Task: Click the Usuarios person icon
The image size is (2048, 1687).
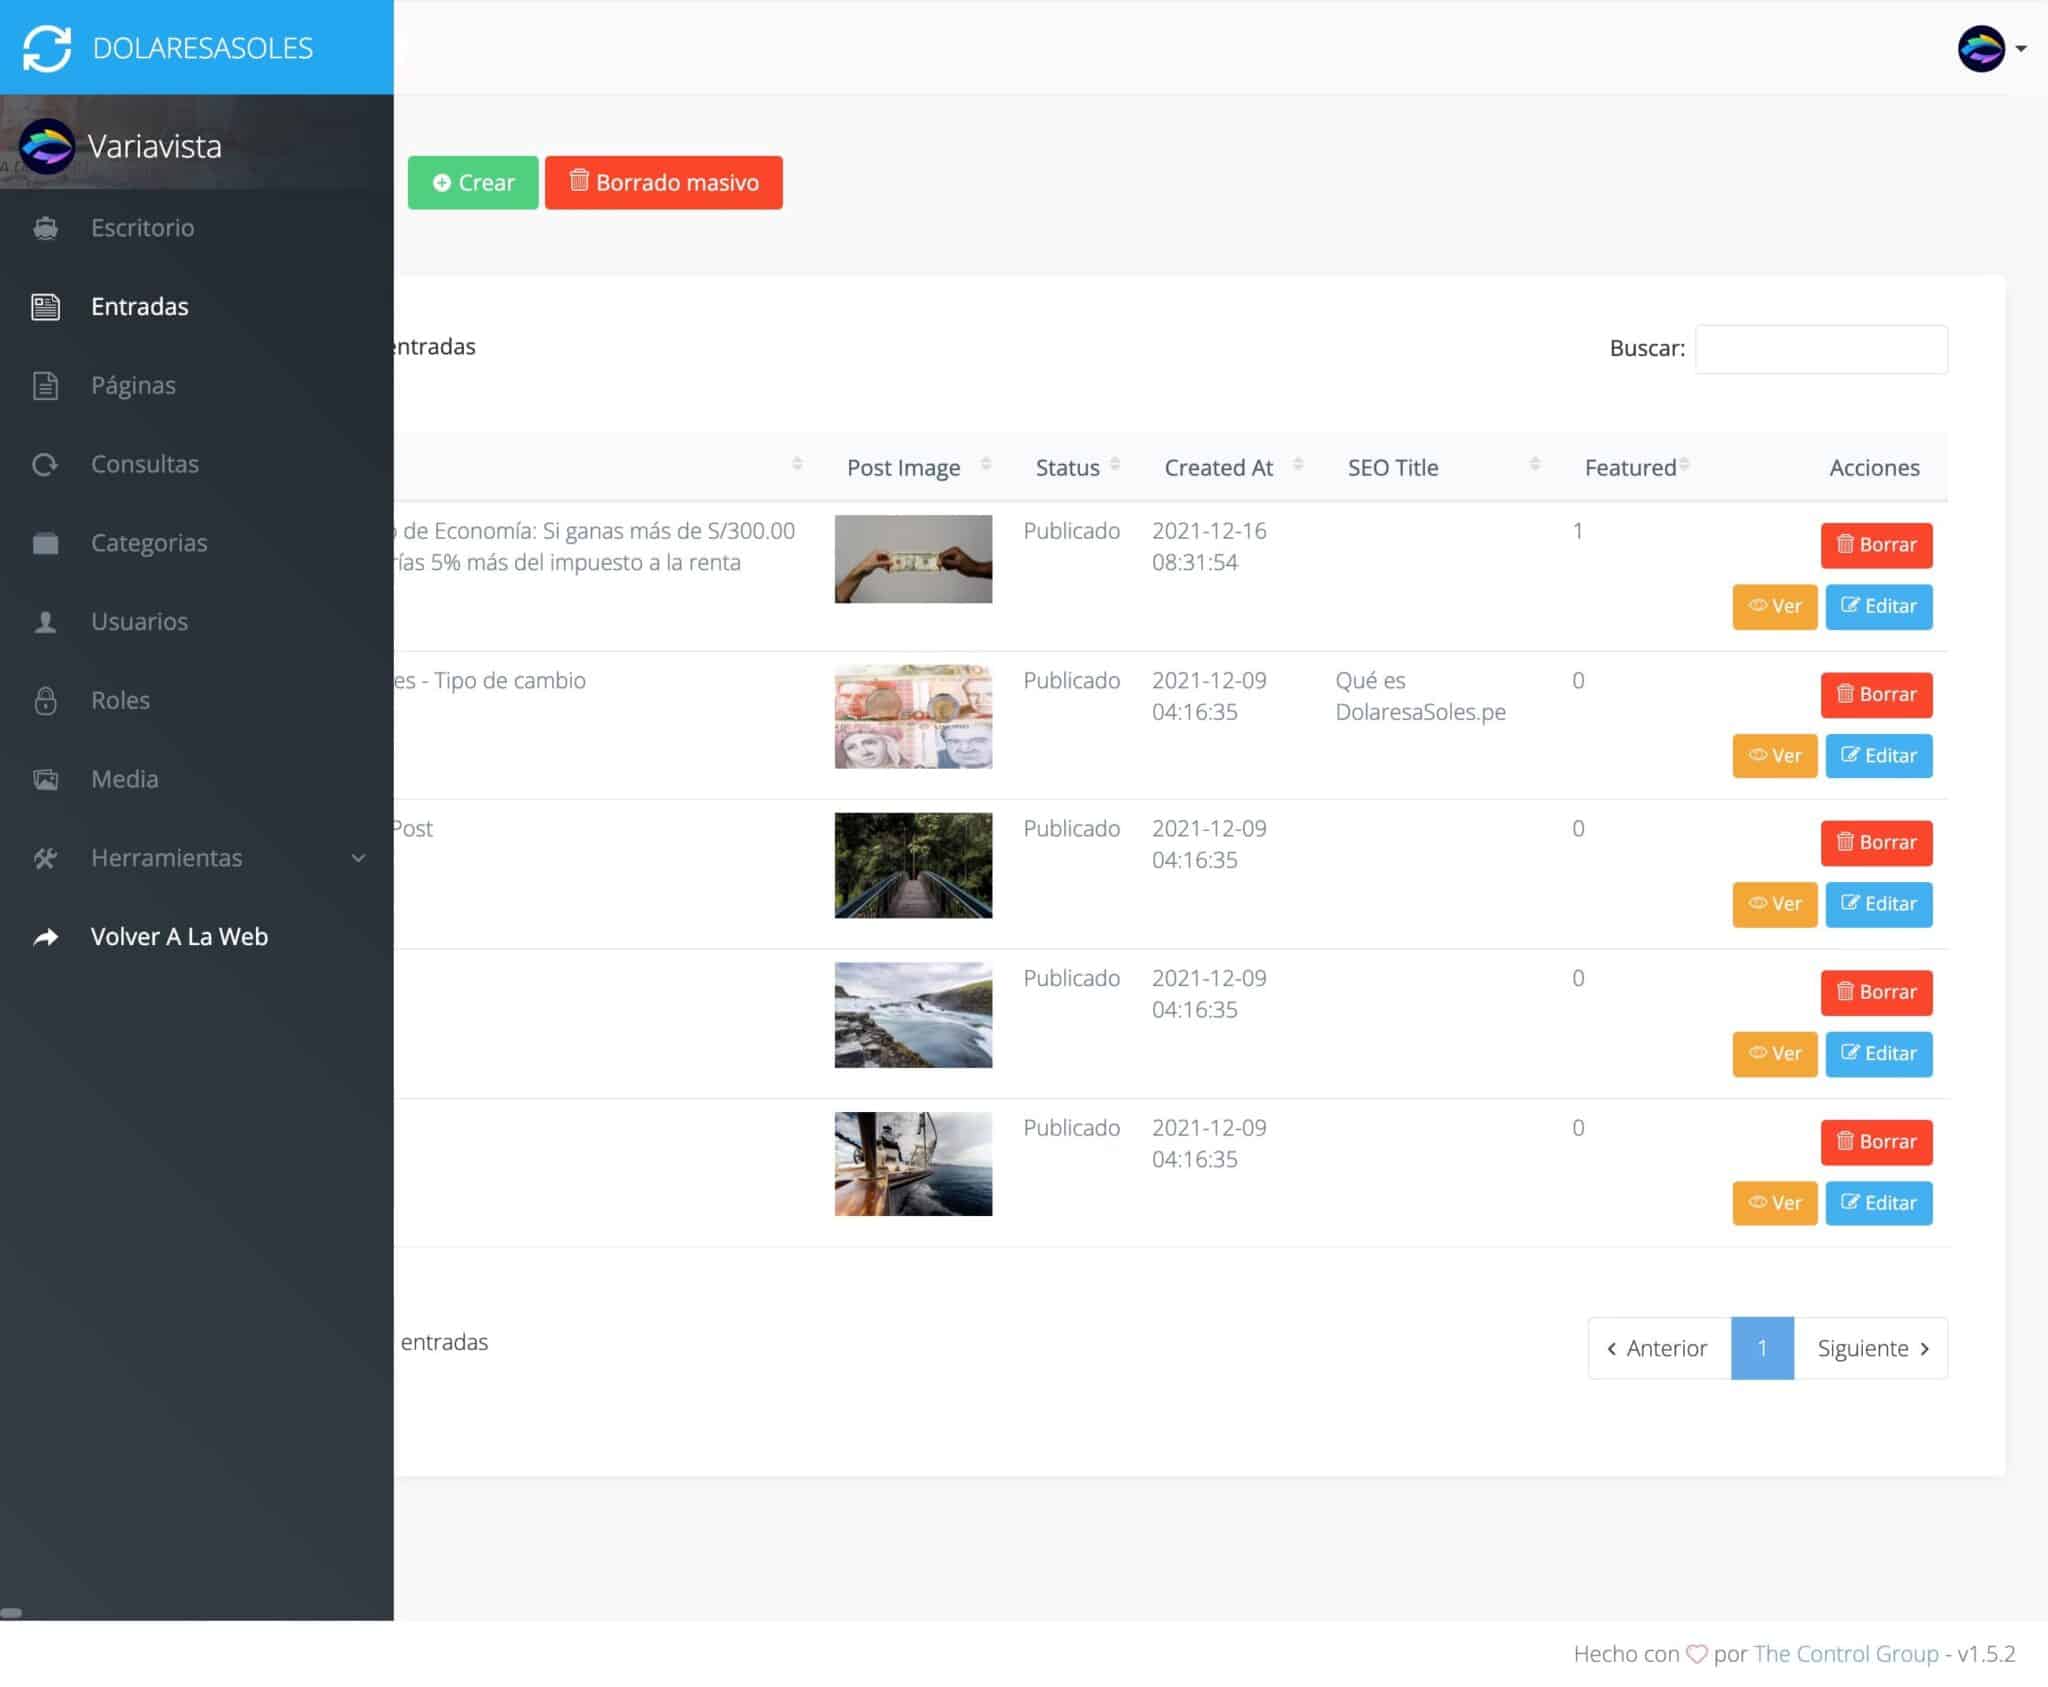Action: click(46, 622)
